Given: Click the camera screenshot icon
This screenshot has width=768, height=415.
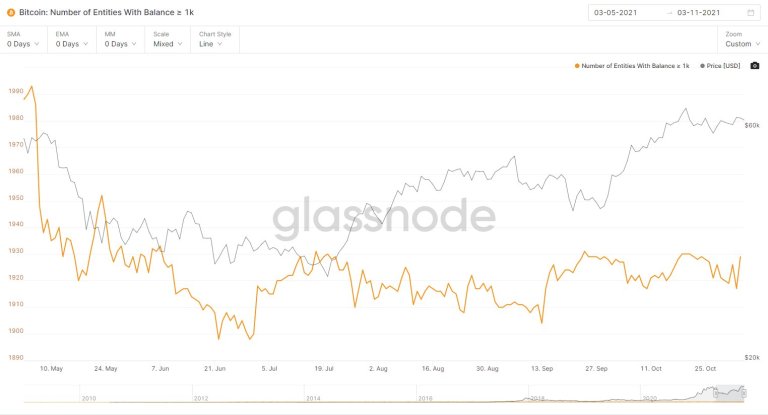Looking at the screenshot, I should tap(755, 66).
